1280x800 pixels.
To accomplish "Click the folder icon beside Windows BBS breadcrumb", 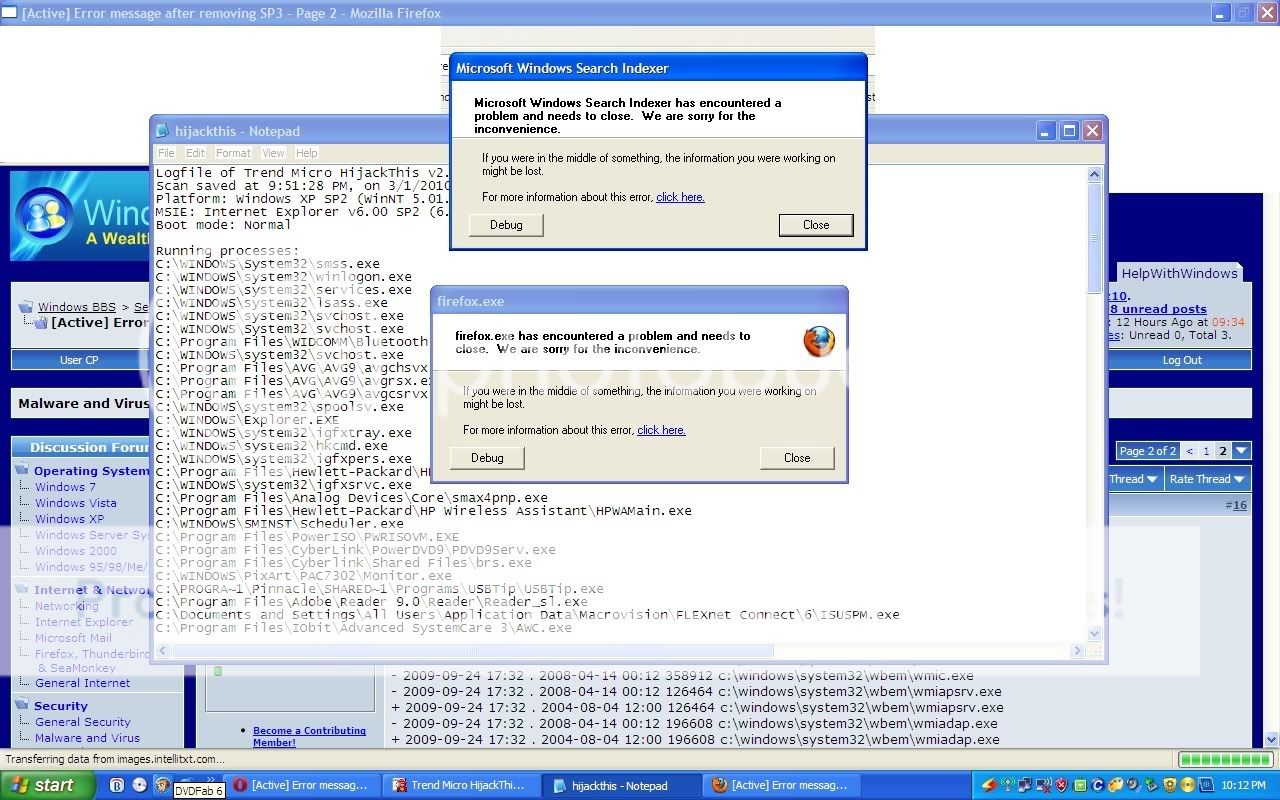I will pos(26,307).
